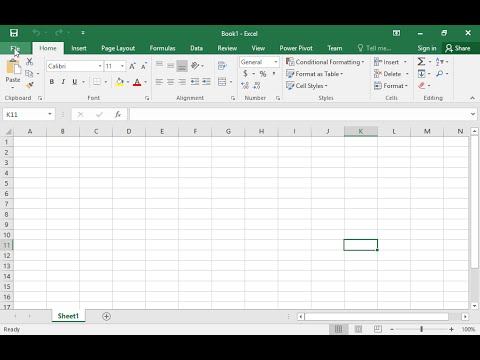Set Middle Align for cell text

[170, 65]
